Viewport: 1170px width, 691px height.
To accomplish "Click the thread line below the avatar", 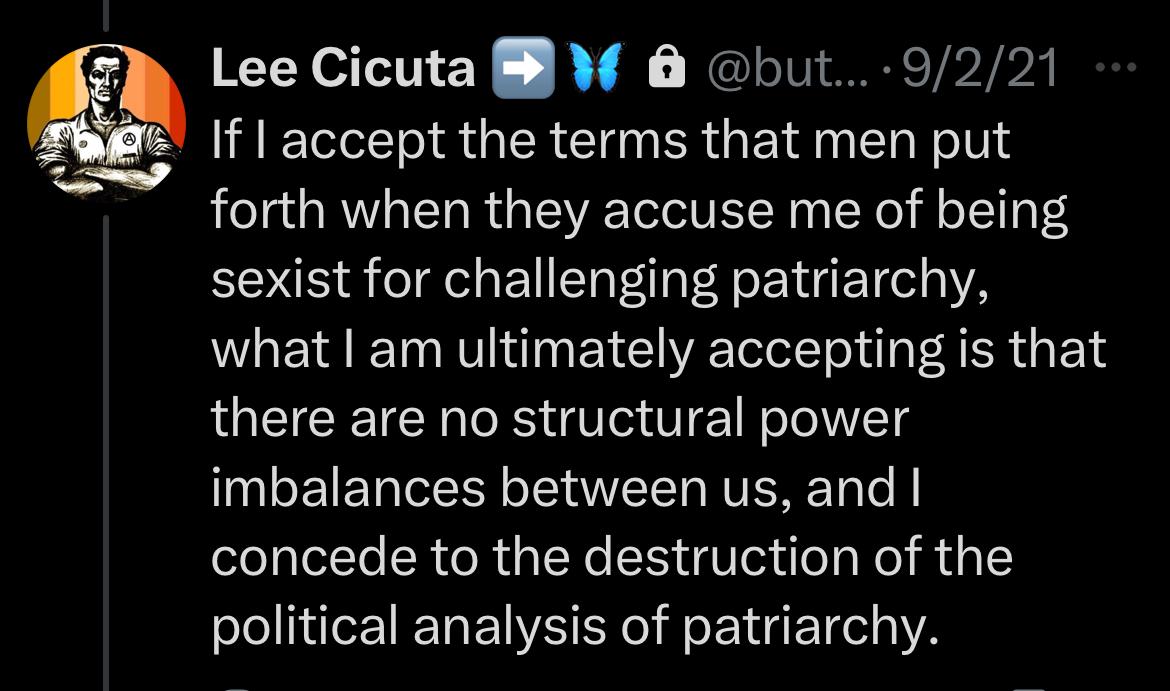I will pos(106,450).
